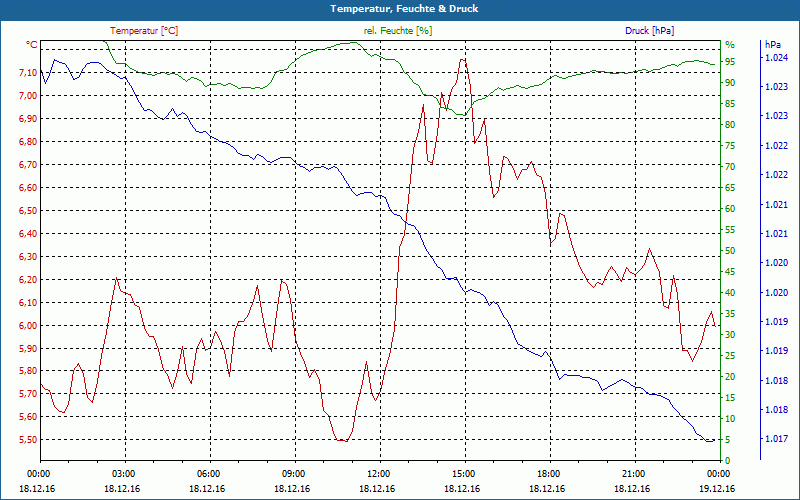The height and width of the screenshot is (500, 800).
Task: Click the green '80' humidity axis label
Action: tap(730, 124)
